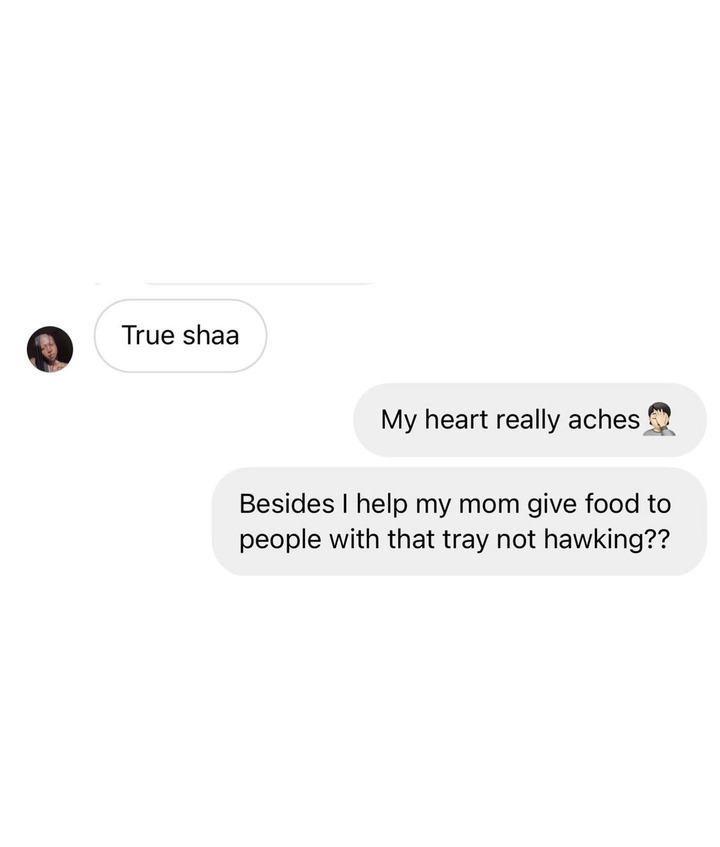The height and width of the screenshot is (847, 720).
Task: Click the word 'heart' in the sent message
Action: point(456,420)
